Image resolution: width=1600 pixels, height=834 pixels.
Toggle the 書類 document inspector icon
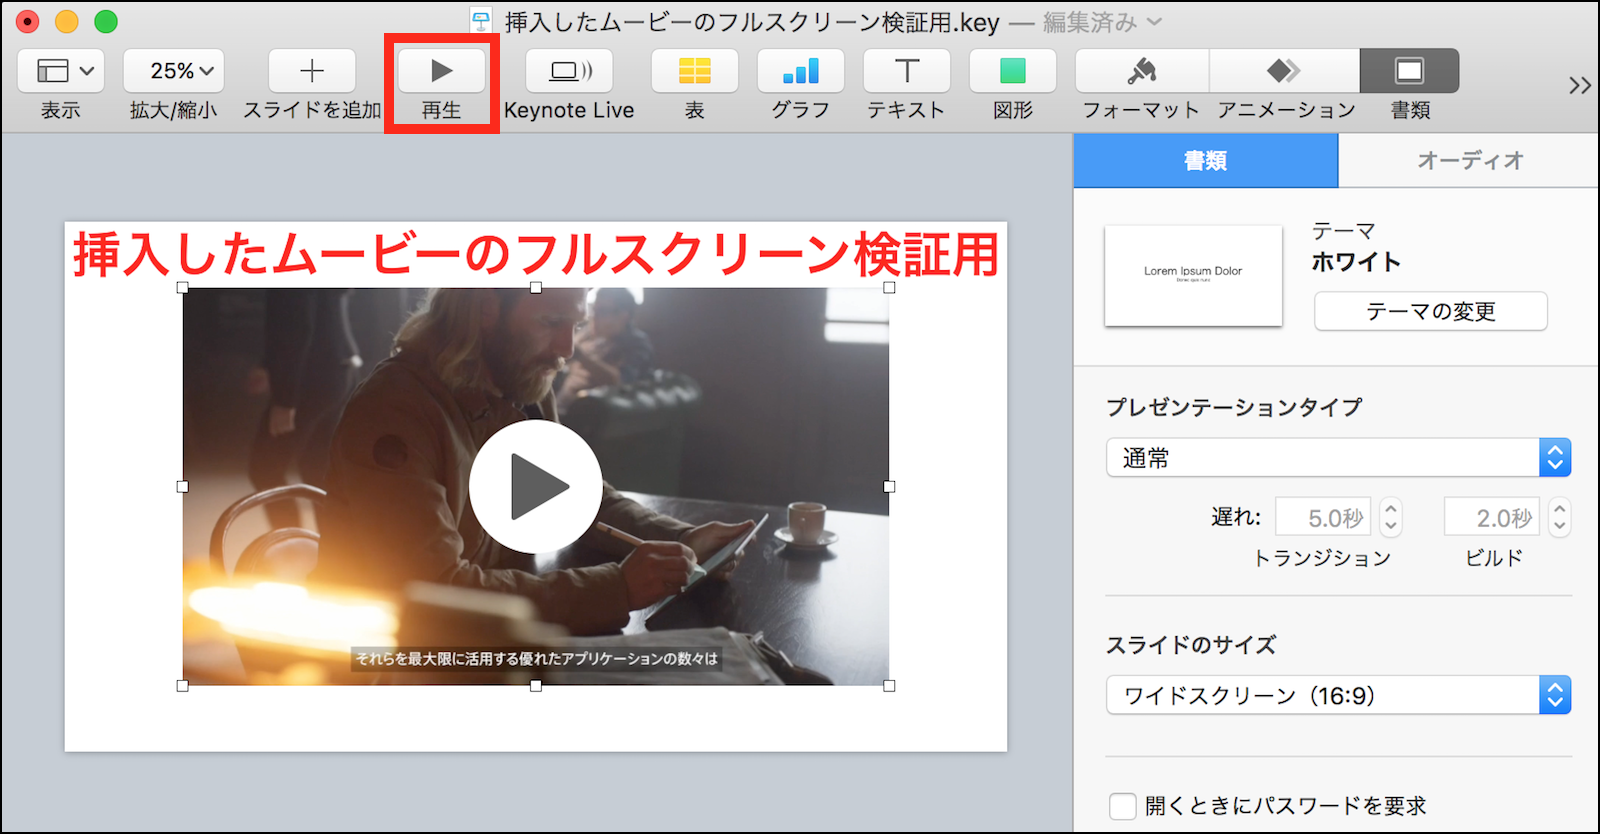click(1409, 71)
